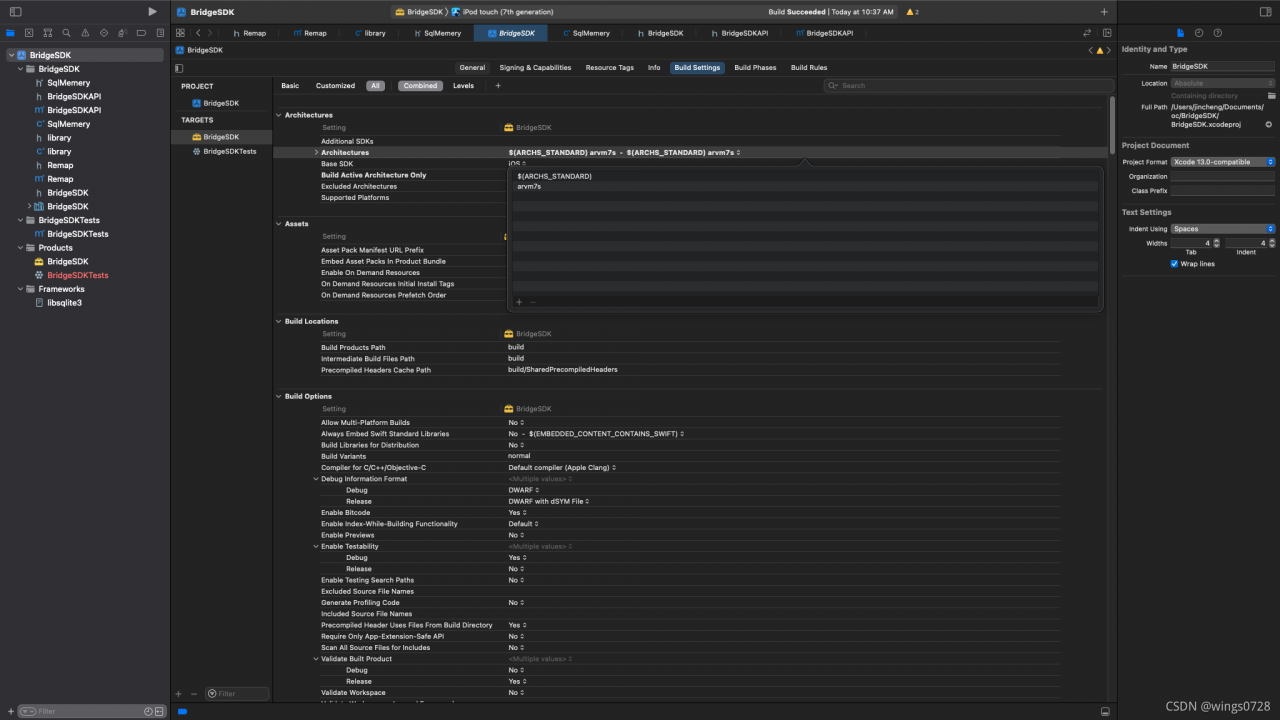Switch filter to Customized settings
The height and width of the screenshot is (720, 1280).
(x=335, y=86)
